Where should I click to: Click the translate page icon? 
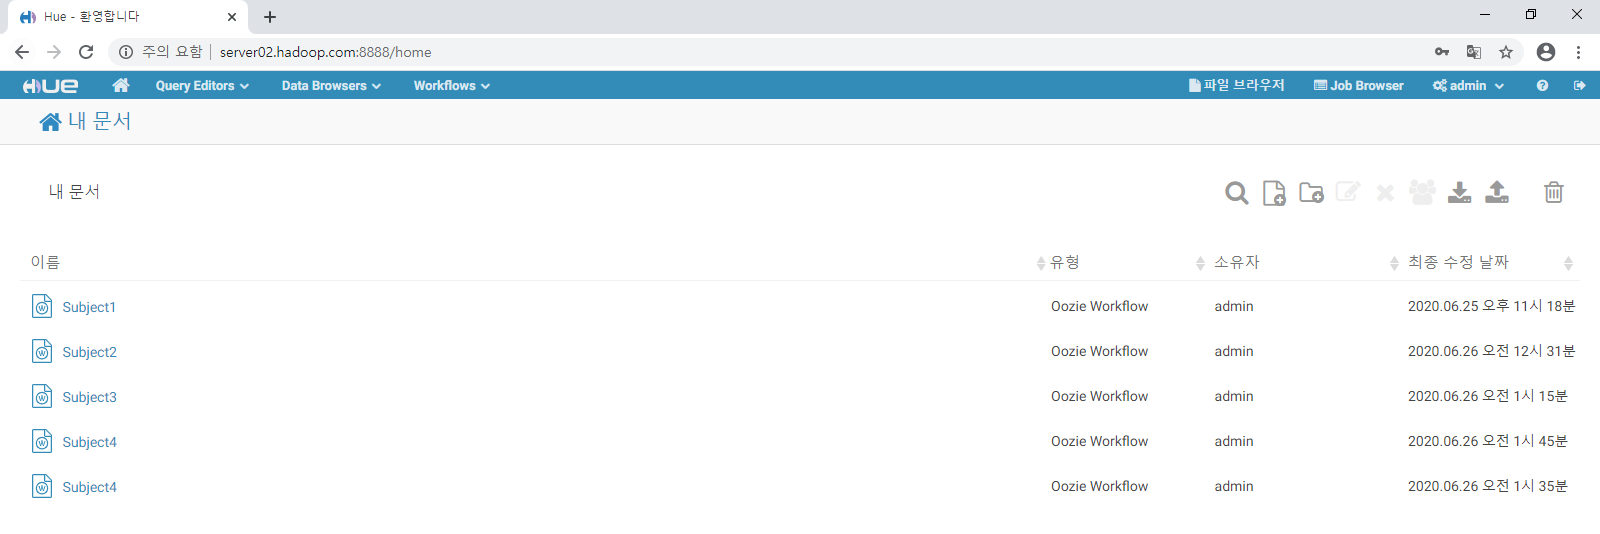pyautogui.click(x=1474, y=52)
